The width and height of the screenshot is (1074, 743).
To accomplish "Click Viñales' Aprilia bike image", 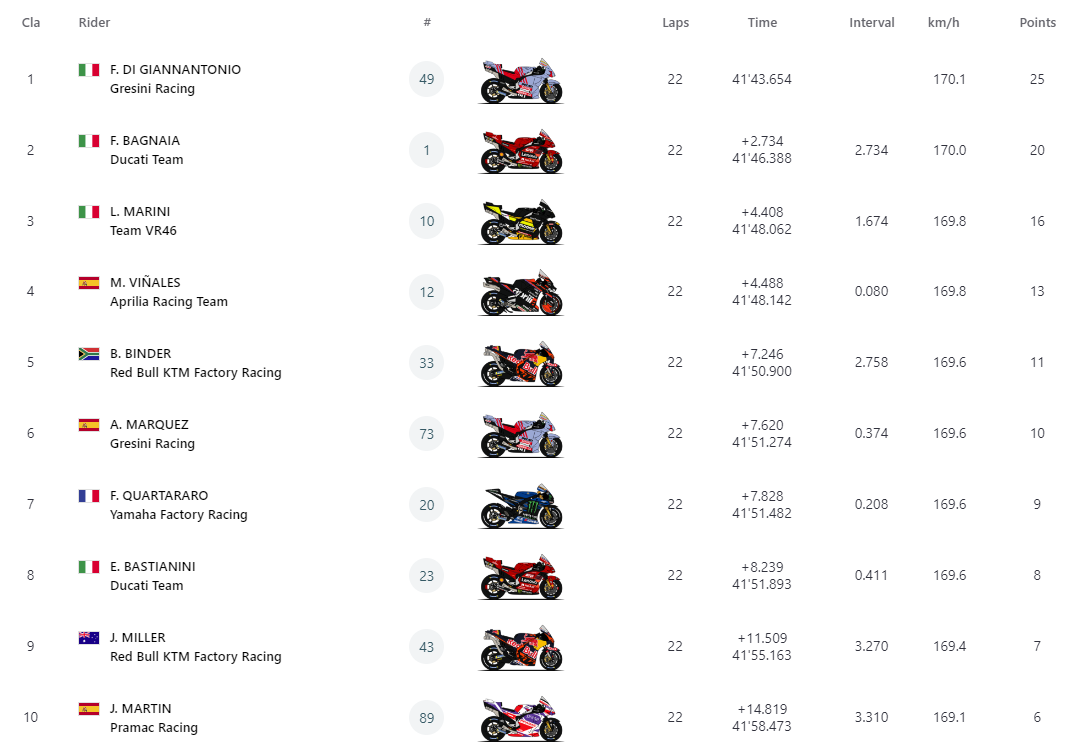I will [521, 293].
